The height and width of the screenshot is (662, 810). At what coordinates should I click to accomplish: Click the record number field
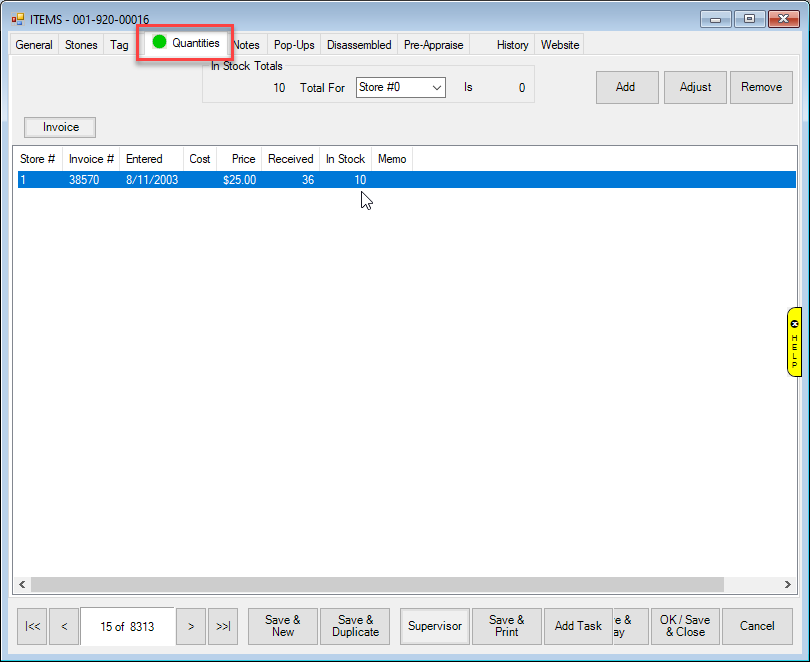(x=127, y=626)
